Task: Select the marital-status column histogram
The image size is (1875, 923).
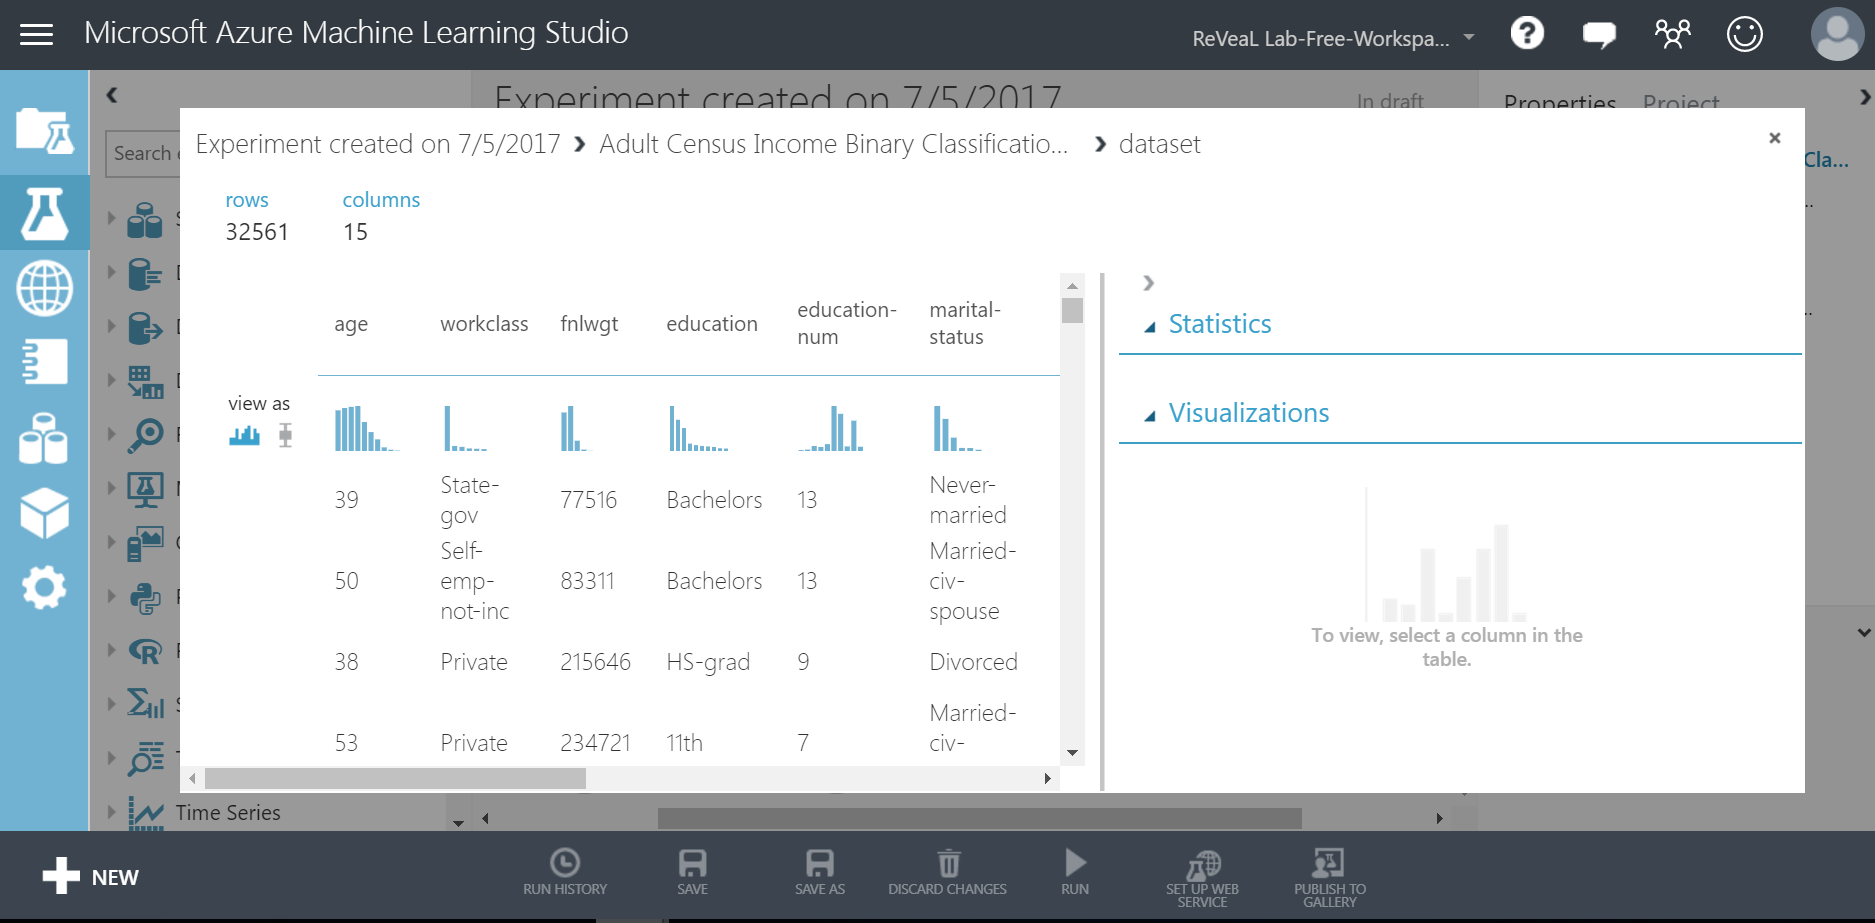Action: click(x=957, y=428)
